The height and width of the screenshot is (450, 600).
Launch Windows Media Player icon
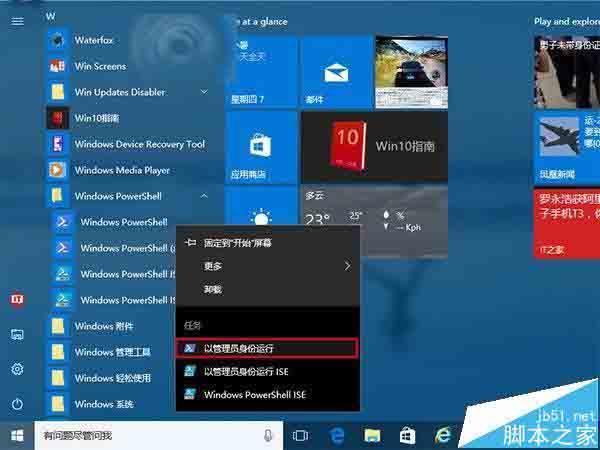tap(58, 170)
